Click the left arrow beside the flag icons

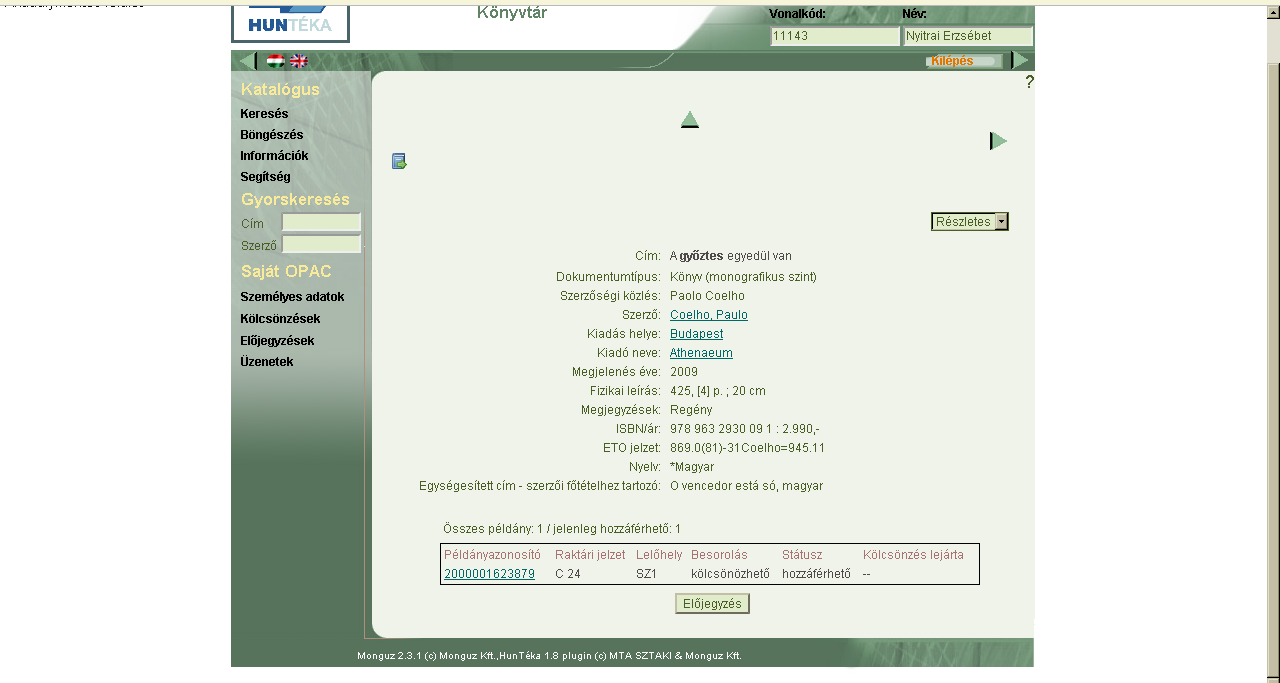pos(247,61)
